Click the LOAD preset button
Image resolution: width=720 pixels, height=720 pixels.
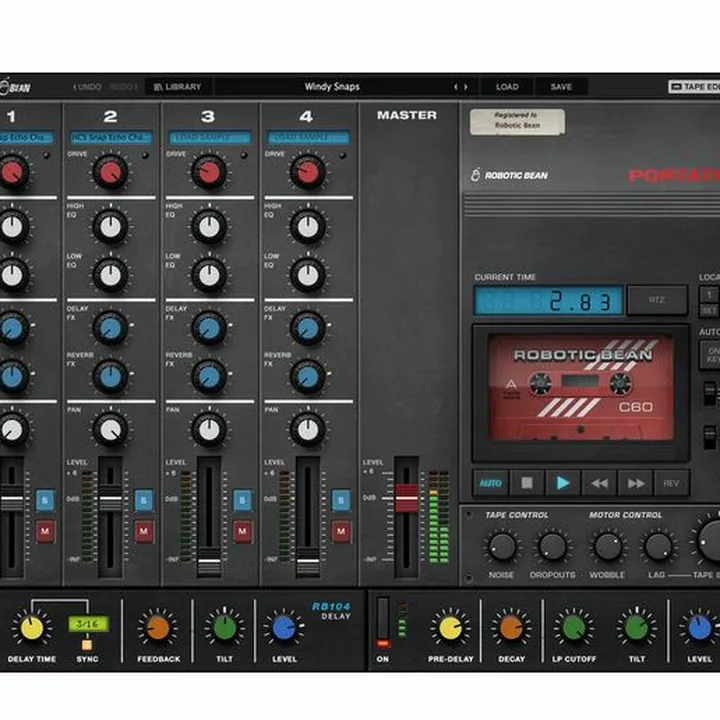(507, 87)
